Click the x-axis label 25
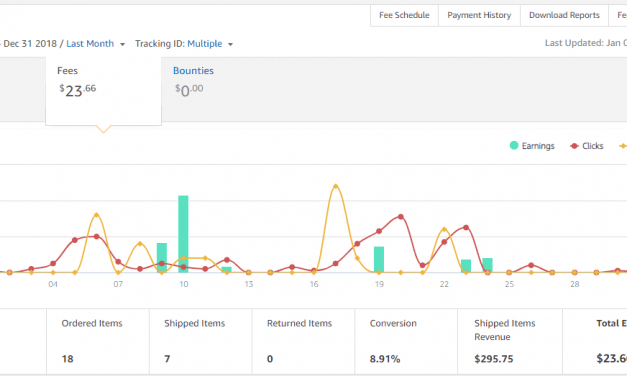 509,284
